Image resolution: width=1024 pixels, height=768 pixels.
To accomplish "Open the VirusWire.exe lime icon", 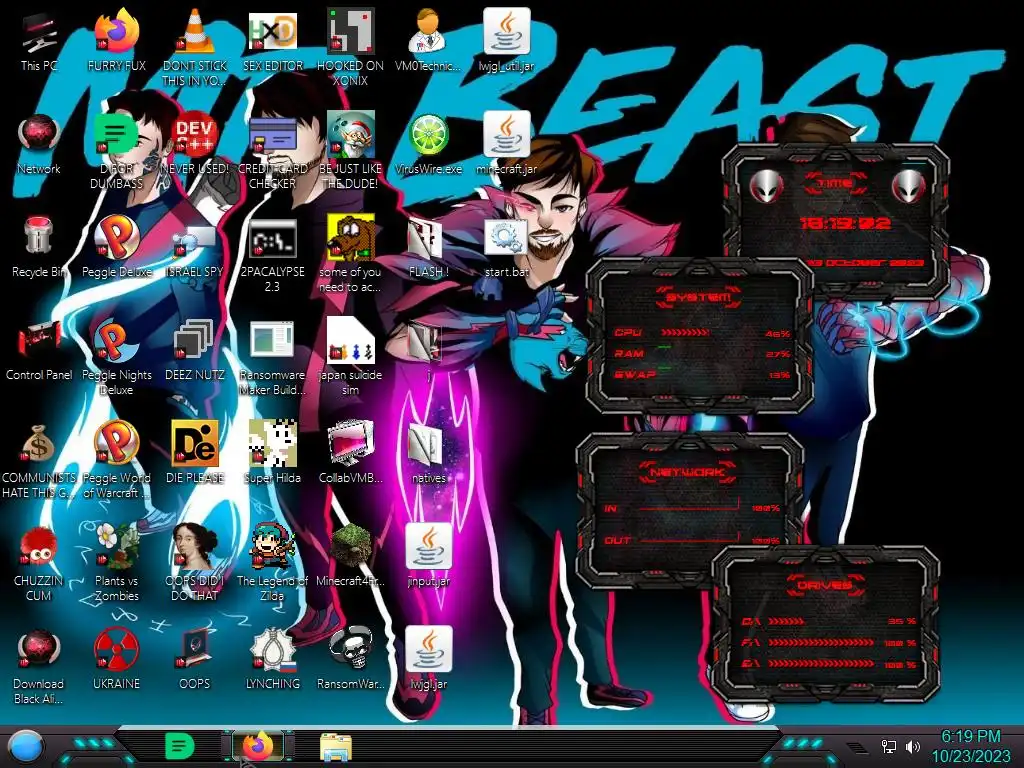I will (428, 136).
